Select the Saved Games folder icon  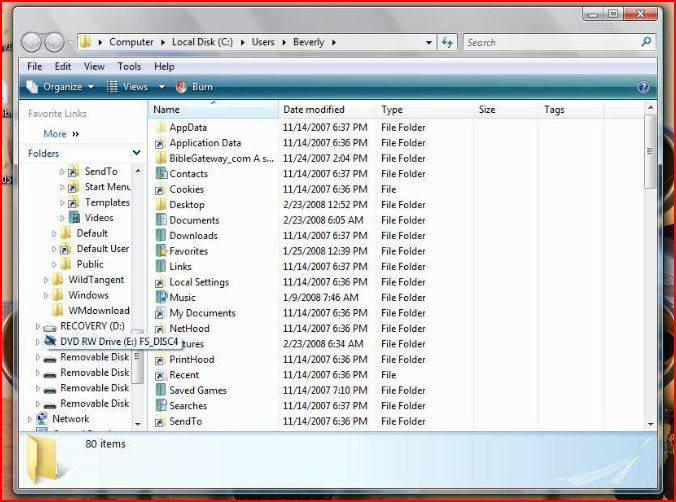161,390
